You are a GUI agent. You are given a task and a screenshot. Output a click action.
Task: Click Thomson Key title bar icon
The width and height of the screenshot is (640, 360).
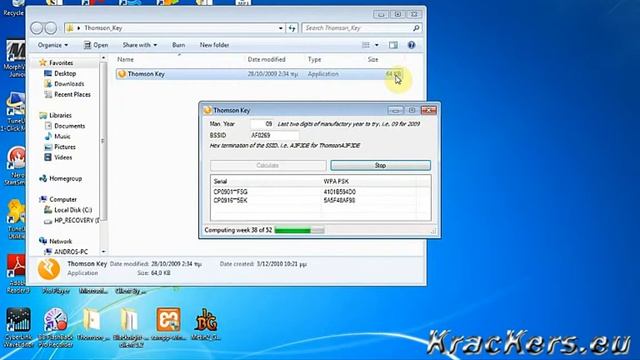[x=207, y=110]
